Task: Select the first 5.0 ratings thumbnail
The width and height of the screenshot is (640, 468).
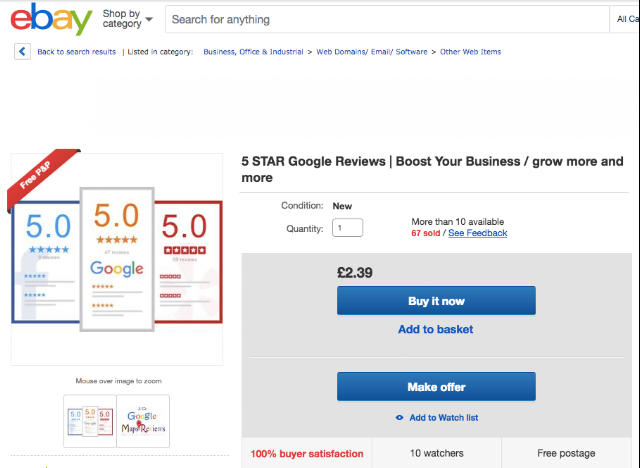Action: coord(90,421)
